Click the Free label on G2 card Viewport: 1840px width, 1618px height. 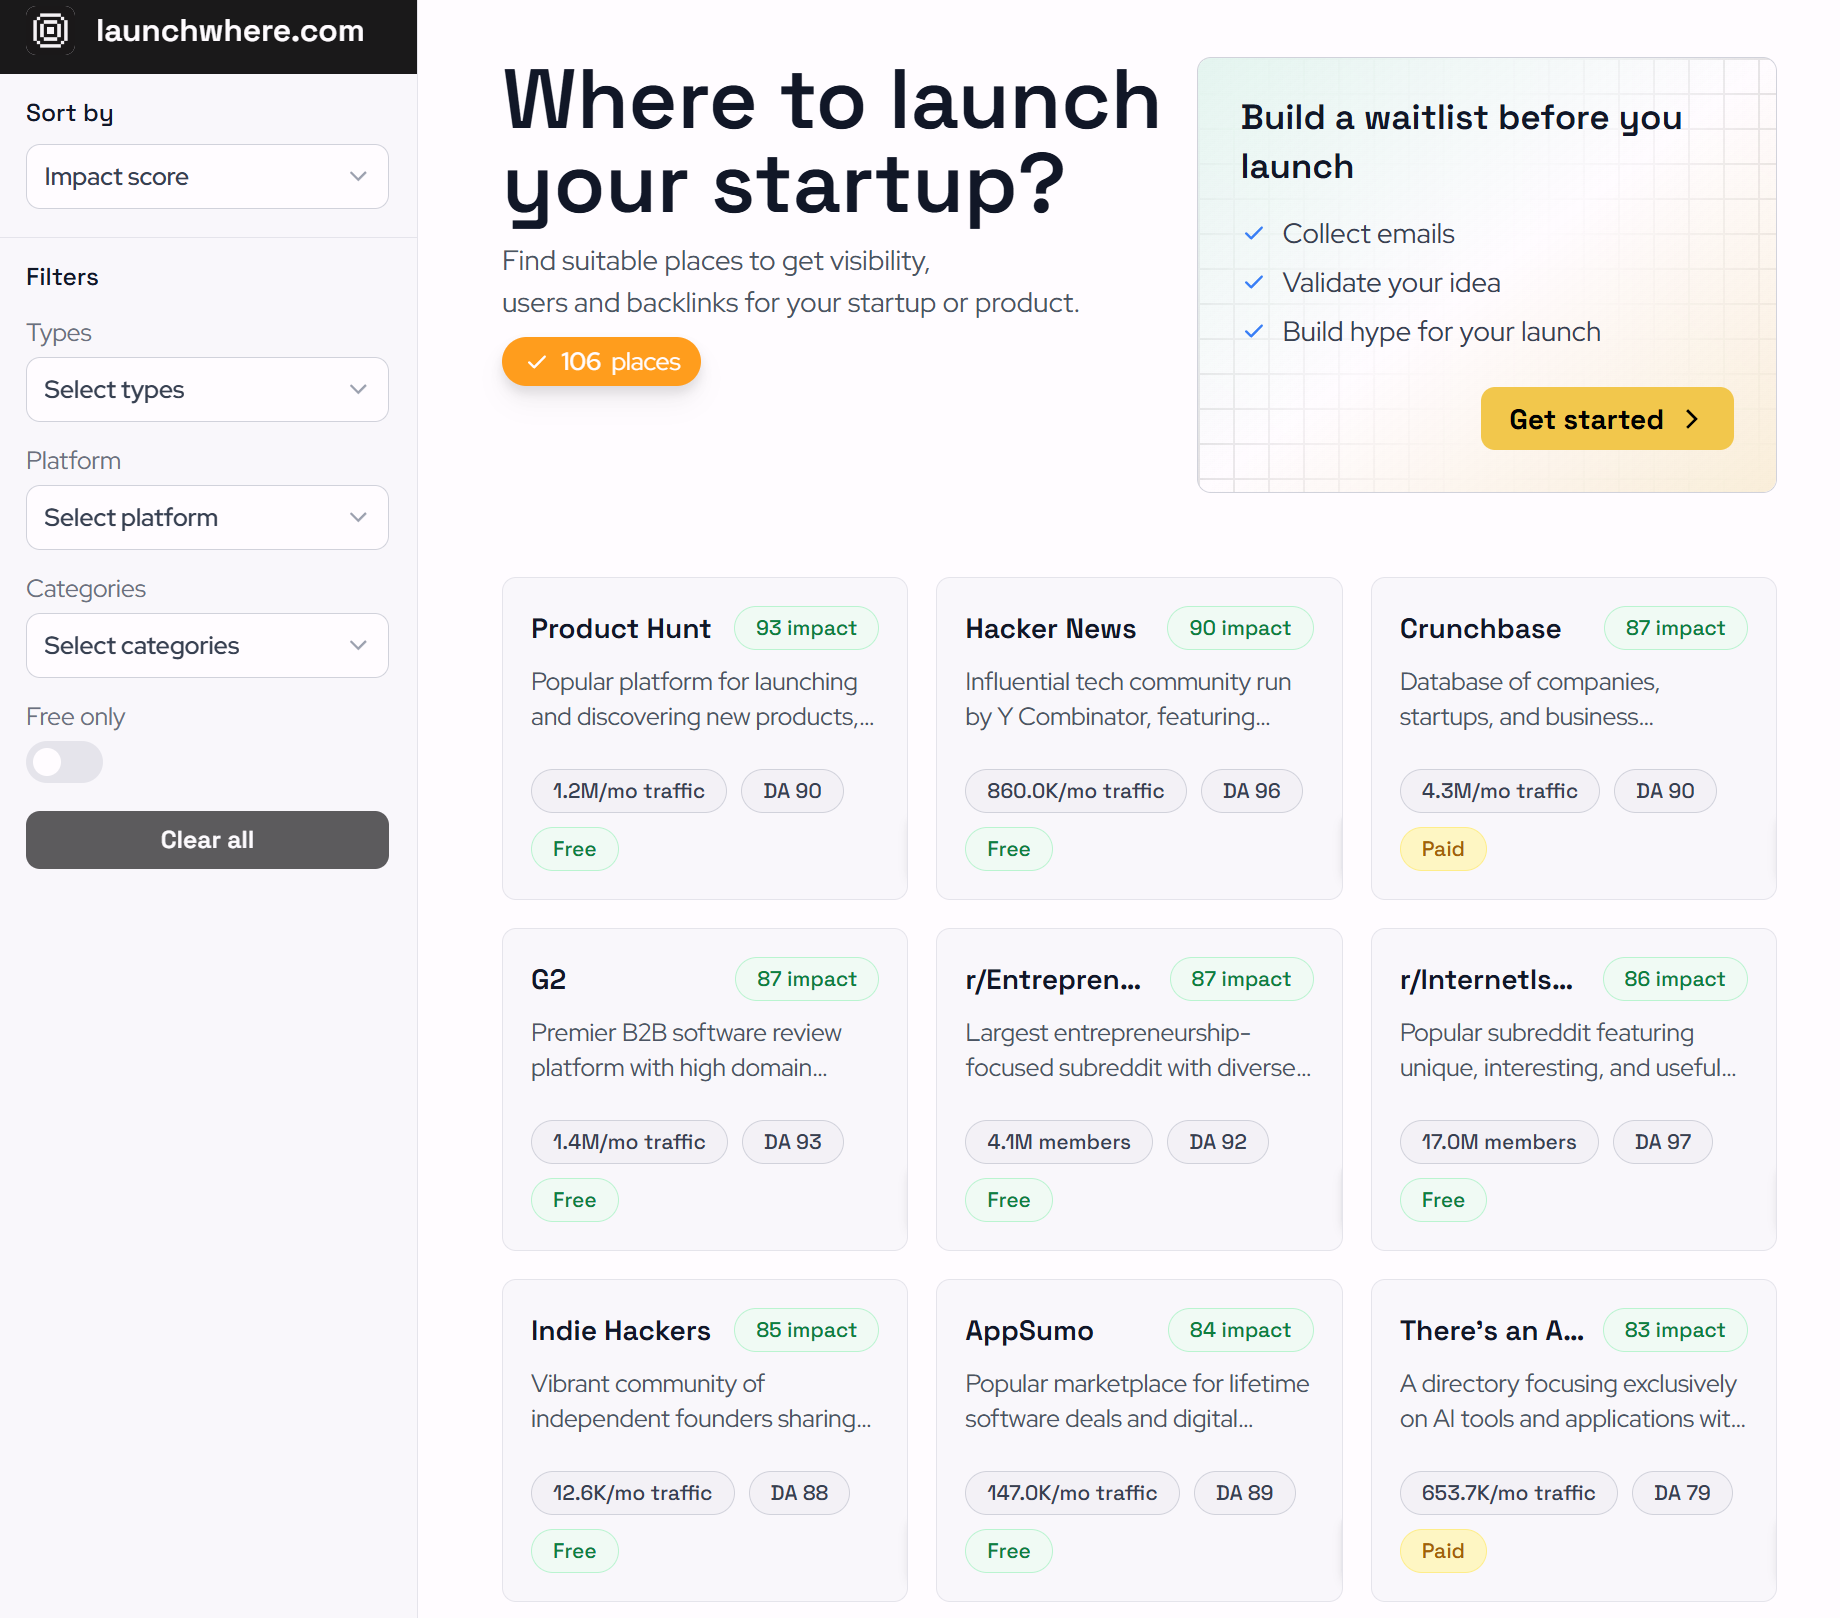(x=575, y=1200)
